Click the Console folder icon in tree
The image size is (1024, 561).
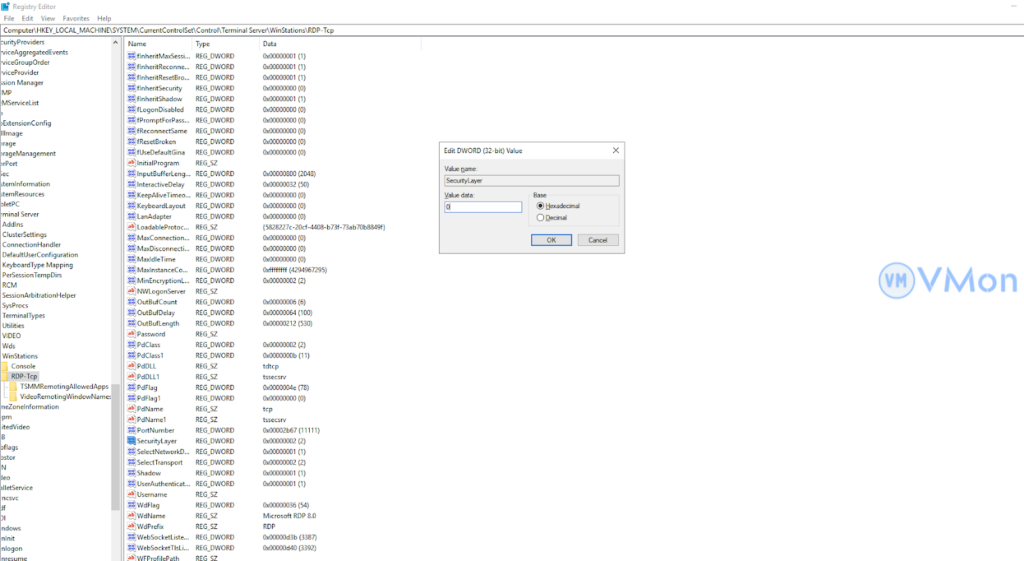coord(5,366)
